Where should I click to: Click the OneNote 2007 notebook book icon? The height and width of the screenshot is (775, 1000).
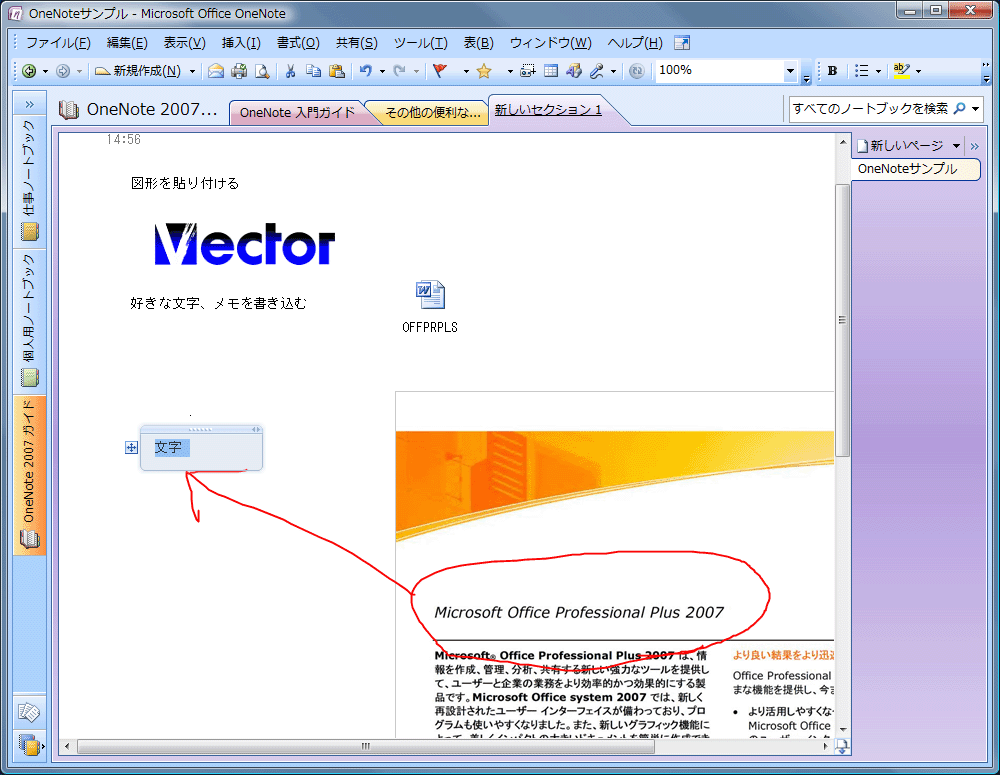coord(68,110)
